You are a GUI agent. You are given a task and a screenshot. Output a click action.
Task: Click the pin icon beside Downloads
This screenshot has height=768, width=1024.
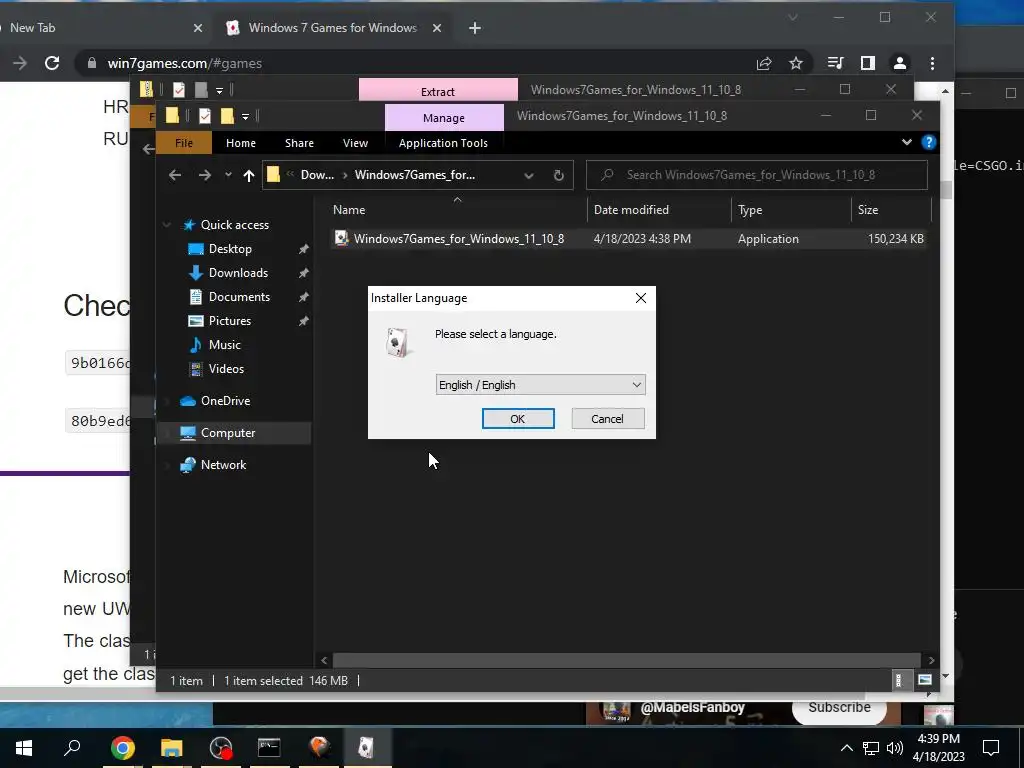click(x=303, y=273)
